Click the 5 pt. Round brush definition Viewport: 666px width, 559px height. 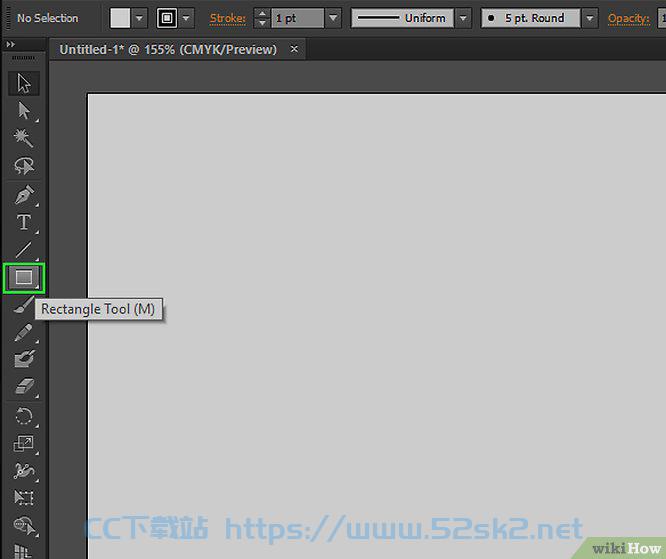[531, 18]
